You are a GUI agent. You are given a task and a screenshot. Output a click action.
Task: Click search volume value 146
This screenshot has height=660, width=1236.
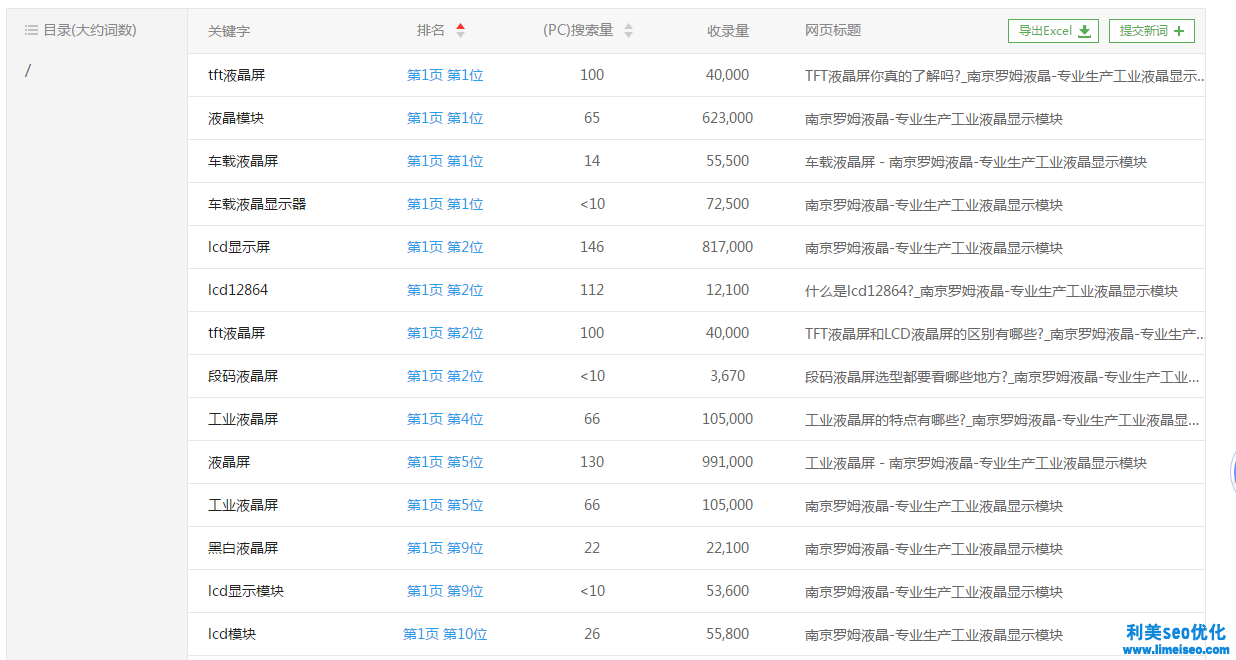[x=592, y=247]
